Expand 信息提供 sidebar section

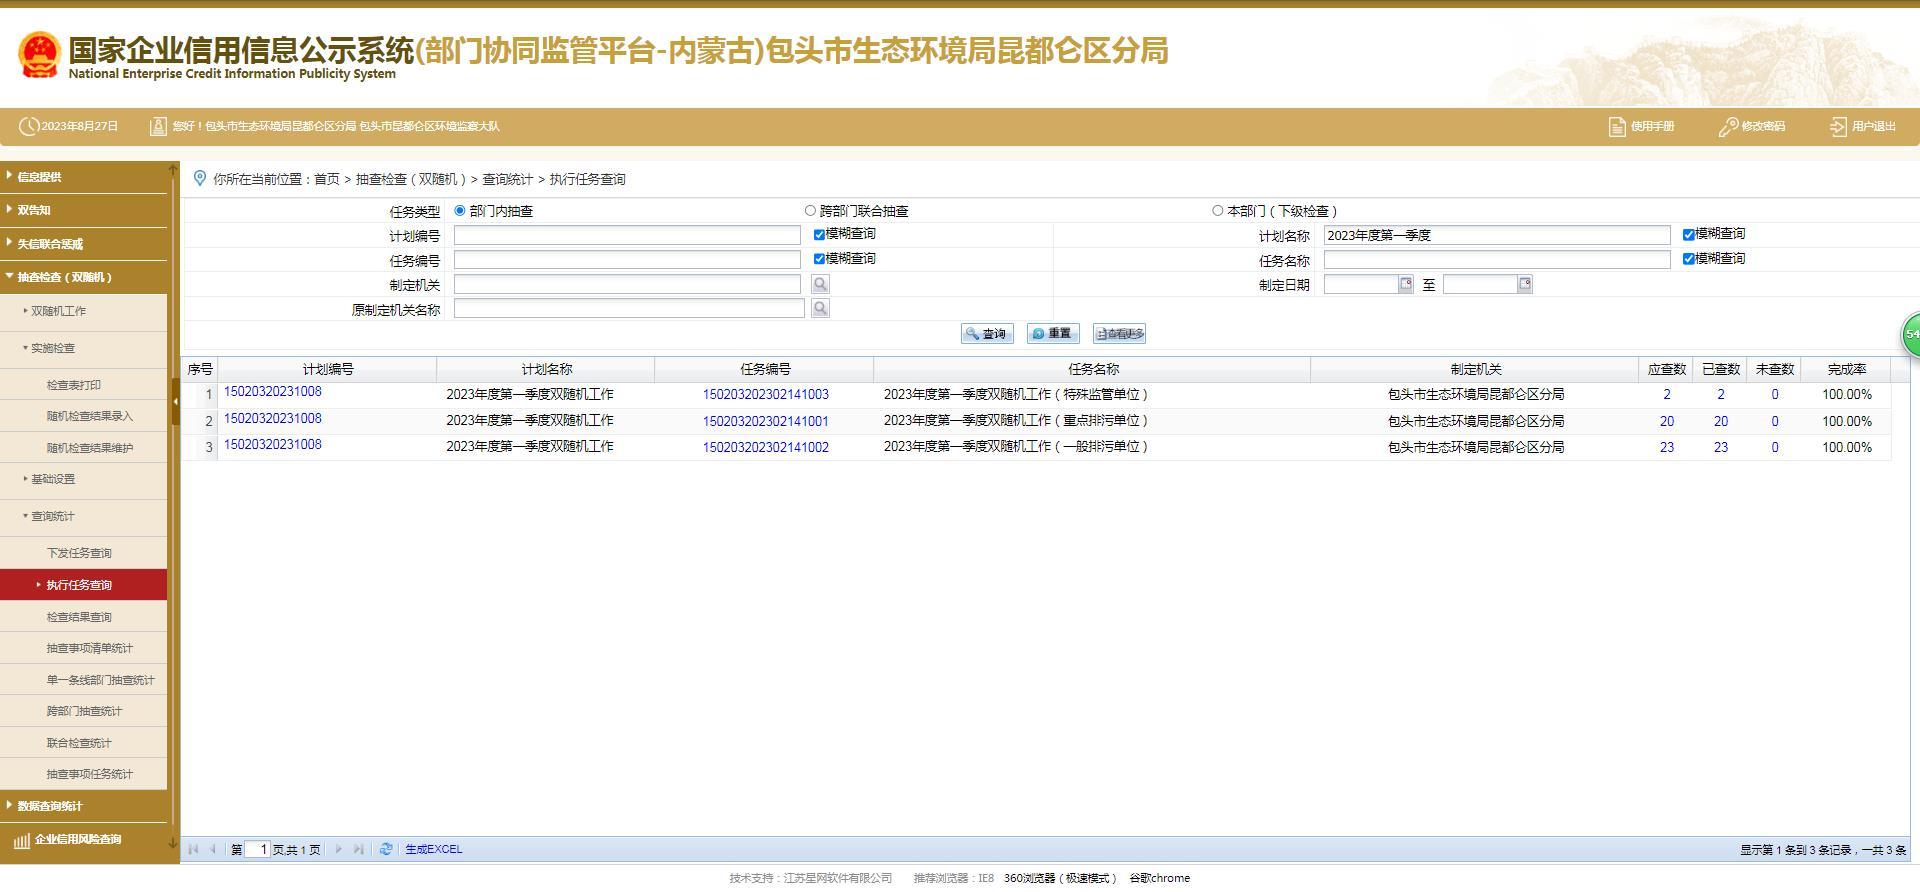click(84, 177)
